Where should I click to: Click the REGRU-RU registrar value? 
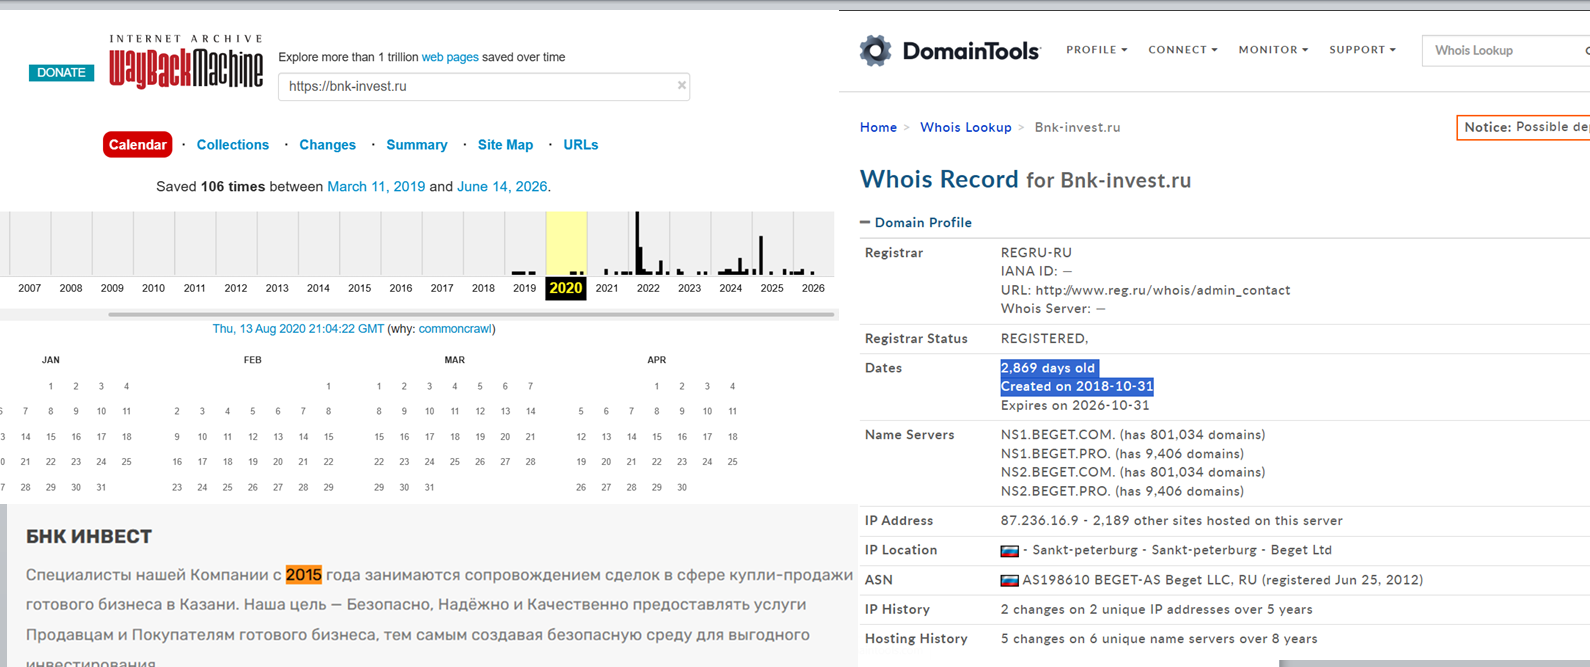[1036, 253]
